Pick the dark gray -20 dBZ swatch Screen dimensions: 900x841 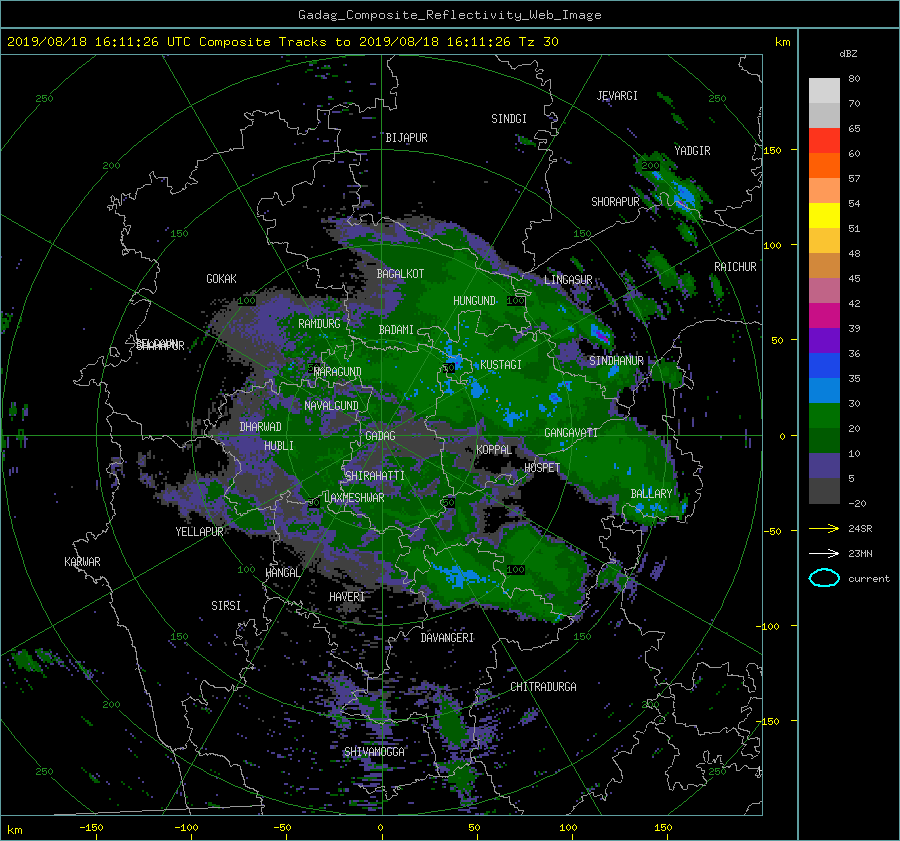pos(824,491)
